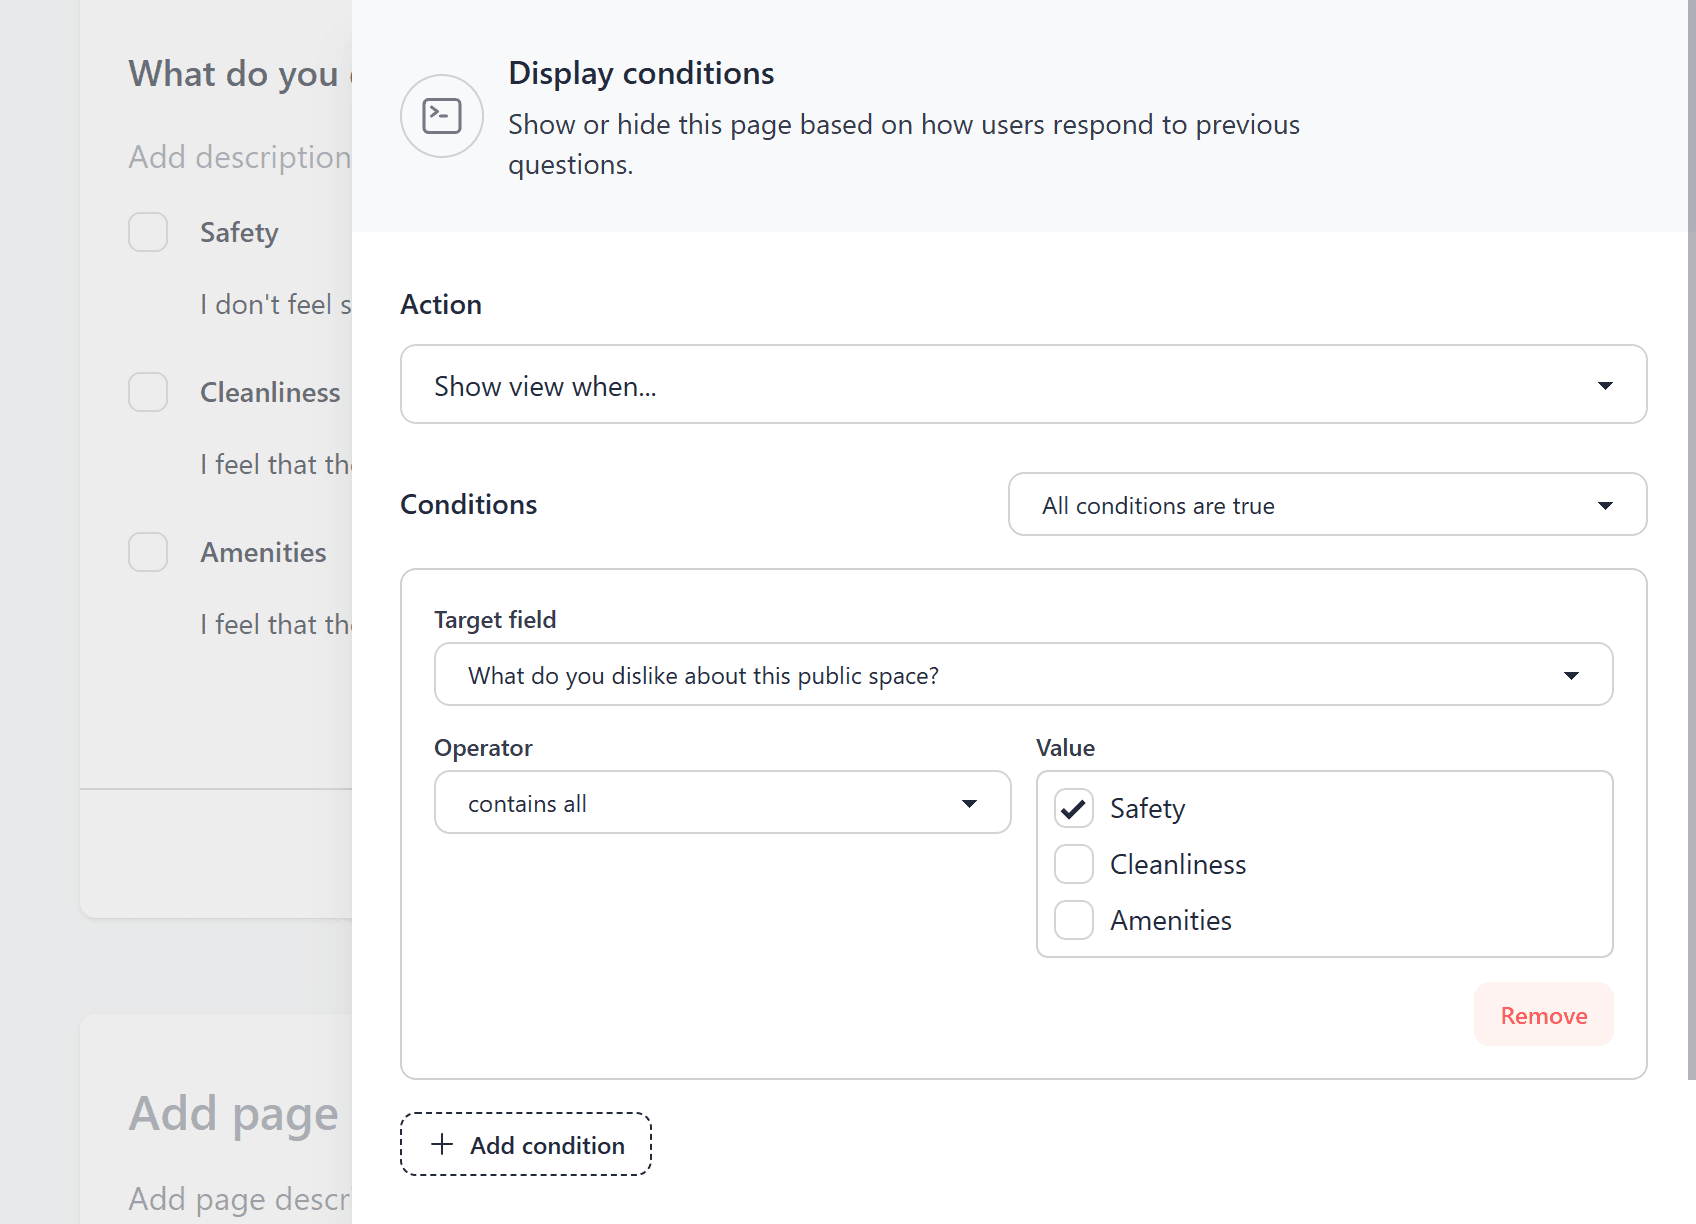Viewport: 1696px width, 1224px height.
Task: Add a new condition
Action: (526, 1144)
